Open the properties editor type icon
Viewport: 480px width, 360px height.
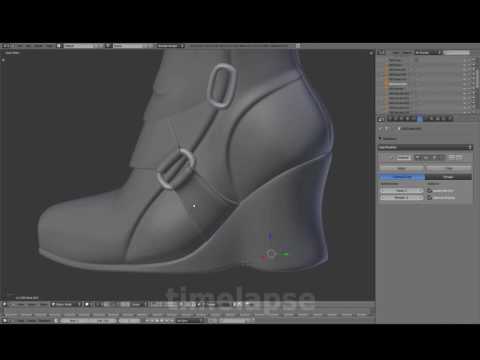coord(381,119)
